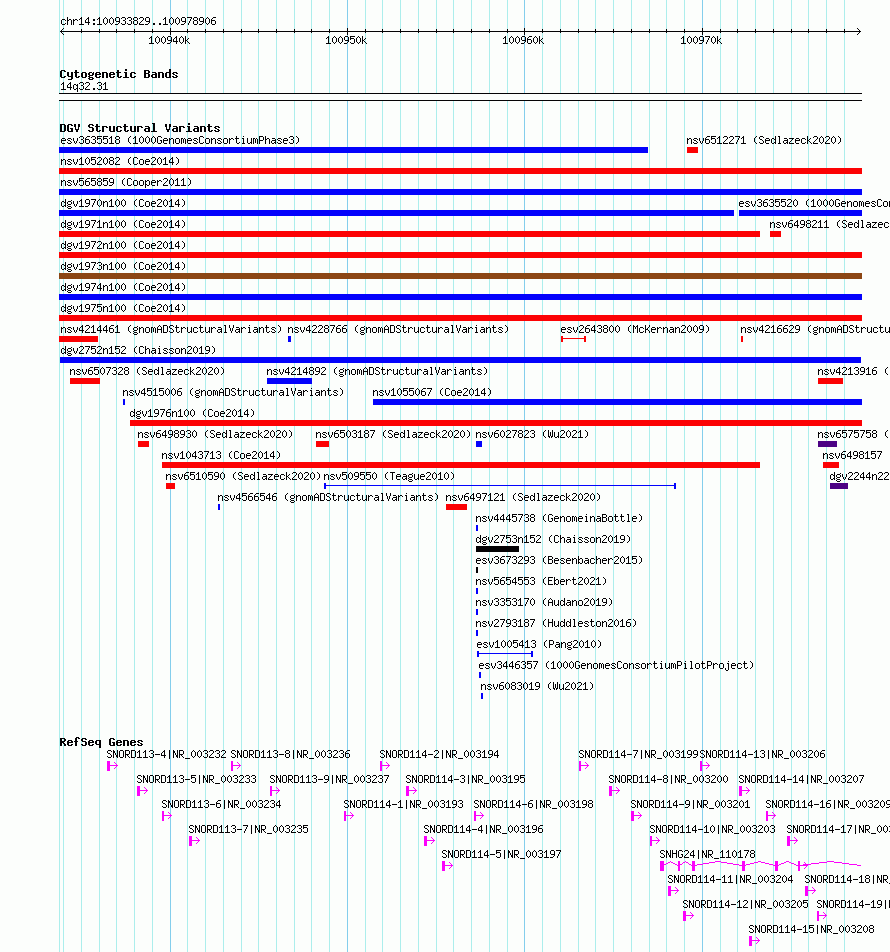Open the nsv1052082 (Coe2014) variant label
The width and height of the screenshot is (890, 952).
click(x=120, y=161)
